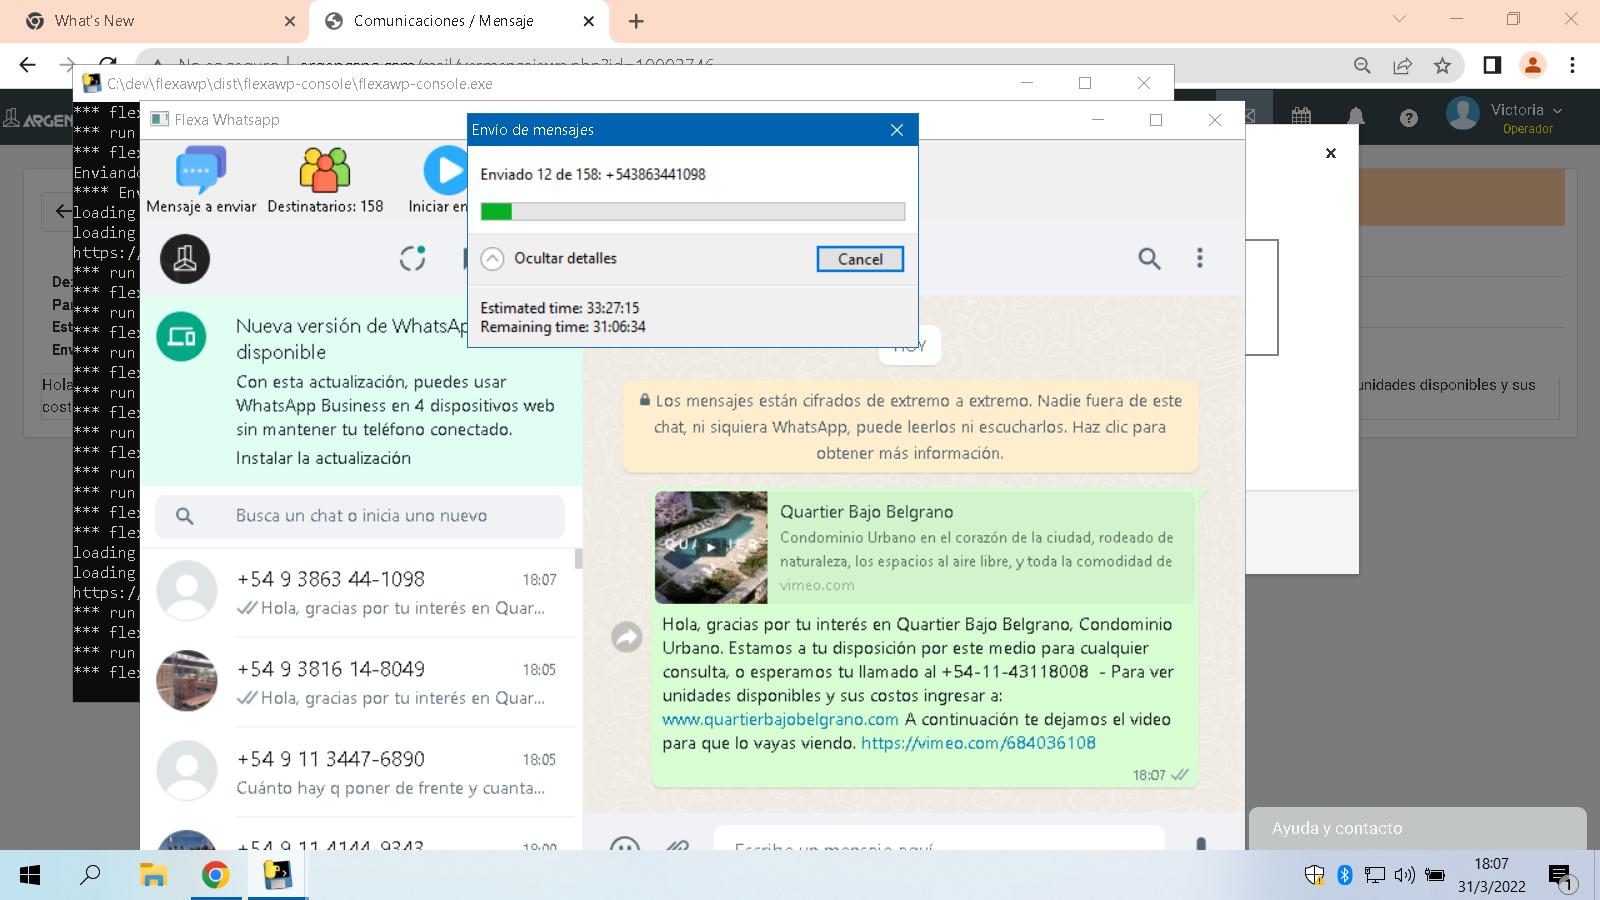1600x900 pixels.
Task: Bookmark this page star icon
Action: [1442, 65]
